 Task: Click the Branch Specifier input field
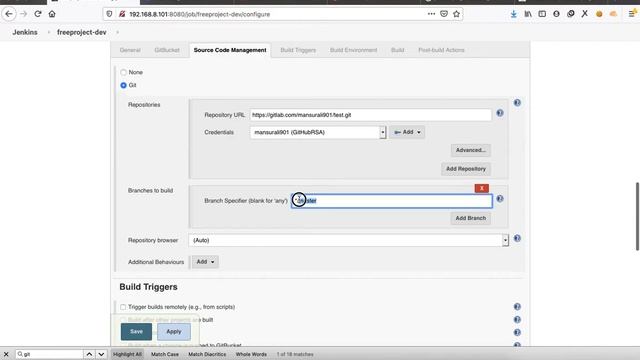click(x=392, y=201)
